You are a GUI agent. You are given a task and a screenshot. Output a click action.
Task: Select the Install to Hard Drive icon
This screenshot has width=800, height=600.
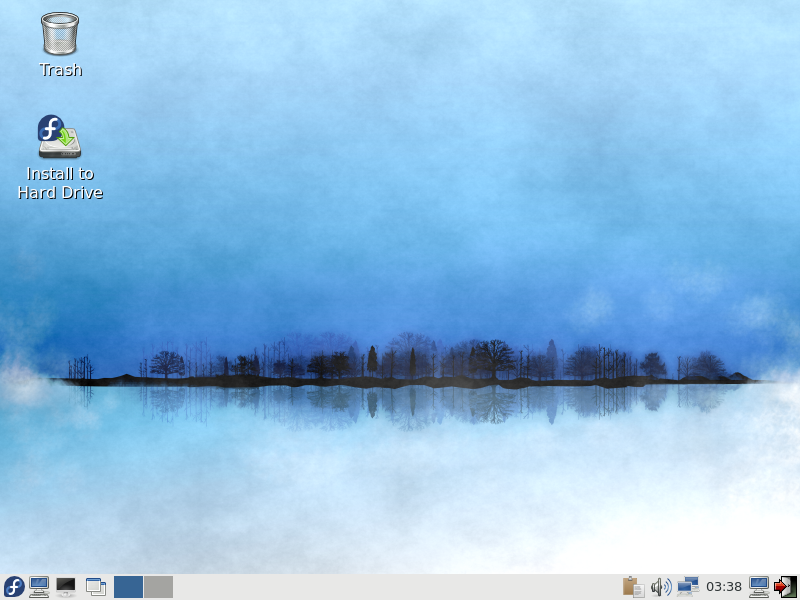click(x=60, y=138)
